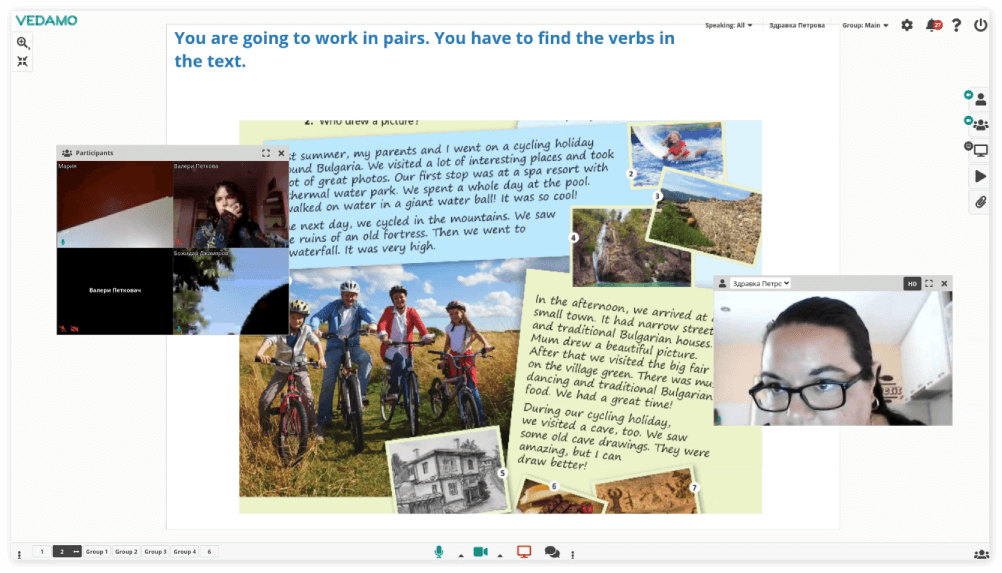Viewport: 1002px width, 573px height.
Task: Close the teacher video window
Action: pyautogui.click(x=944, y=283)
